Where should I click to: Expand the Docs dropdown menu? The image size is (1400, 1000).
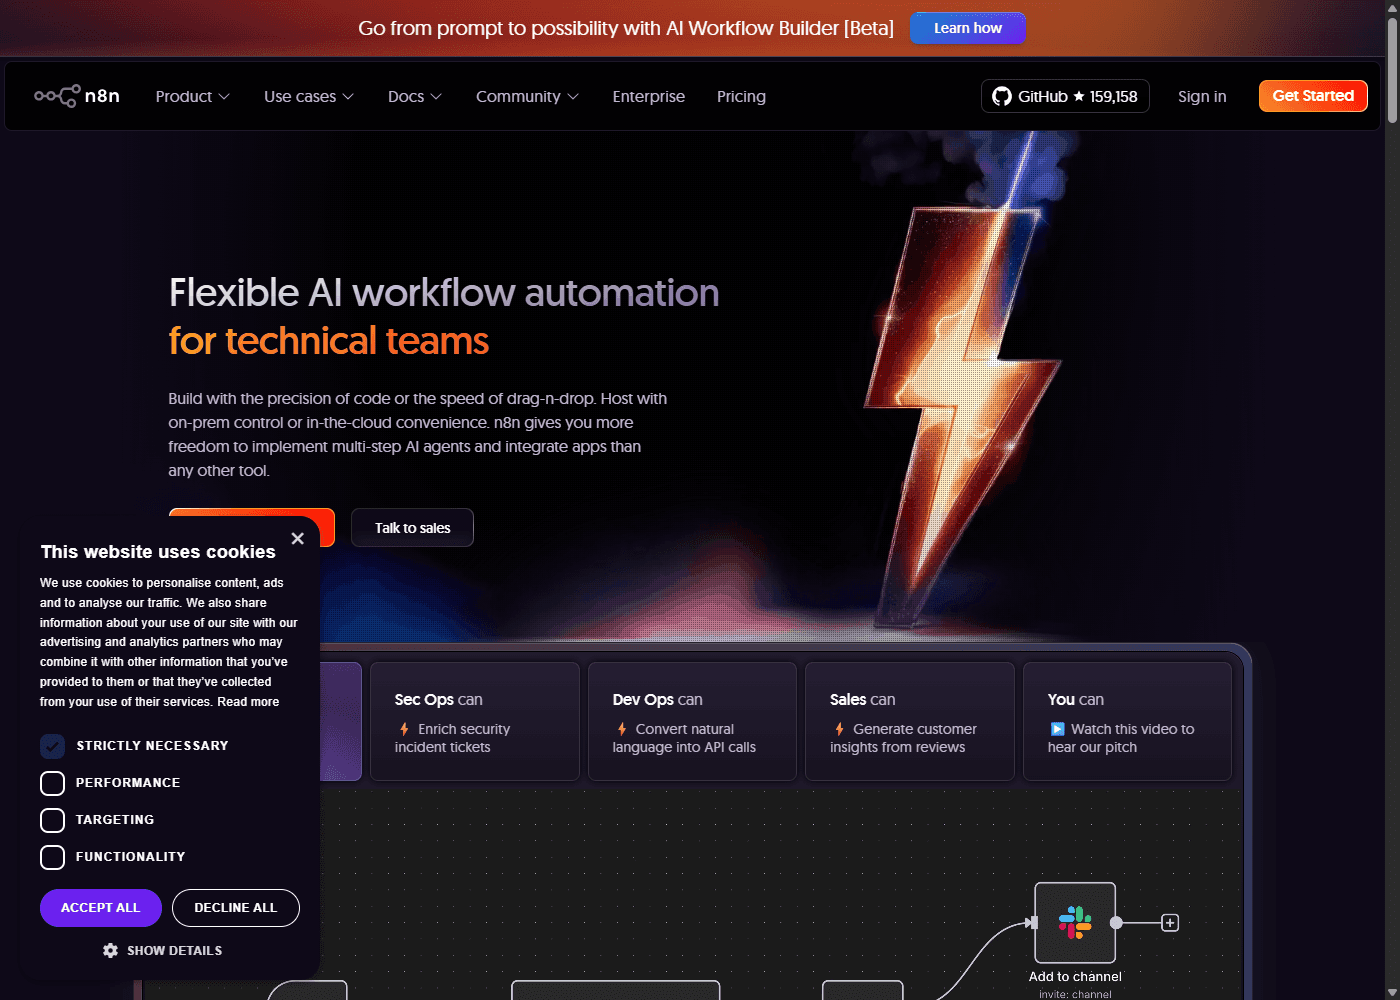pos(415,96)
